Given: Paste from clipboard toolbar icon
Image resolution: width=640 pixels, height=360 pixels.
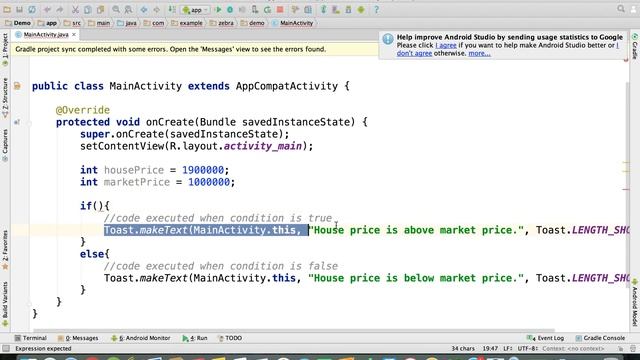Looking at the screenshot, I should pyautogui.click(x=100, y=9).
